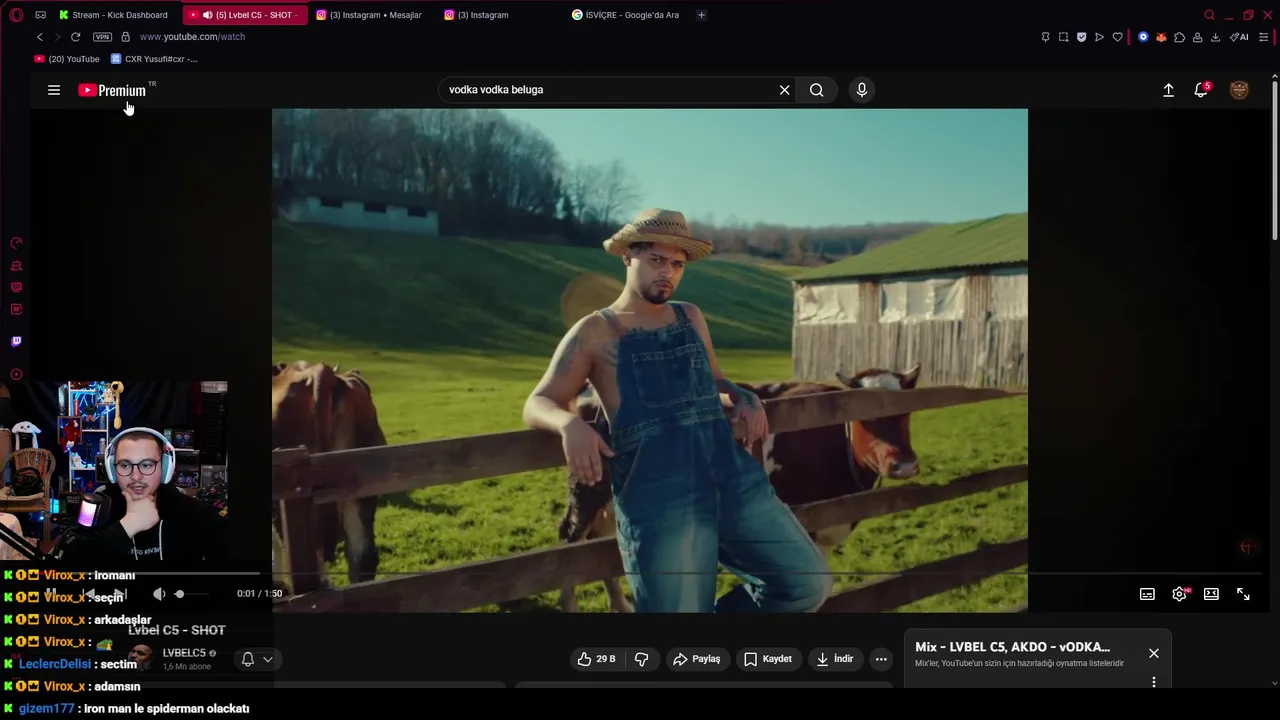
Task: Open the account avatar menu
Action: (x=1239, y=90)
